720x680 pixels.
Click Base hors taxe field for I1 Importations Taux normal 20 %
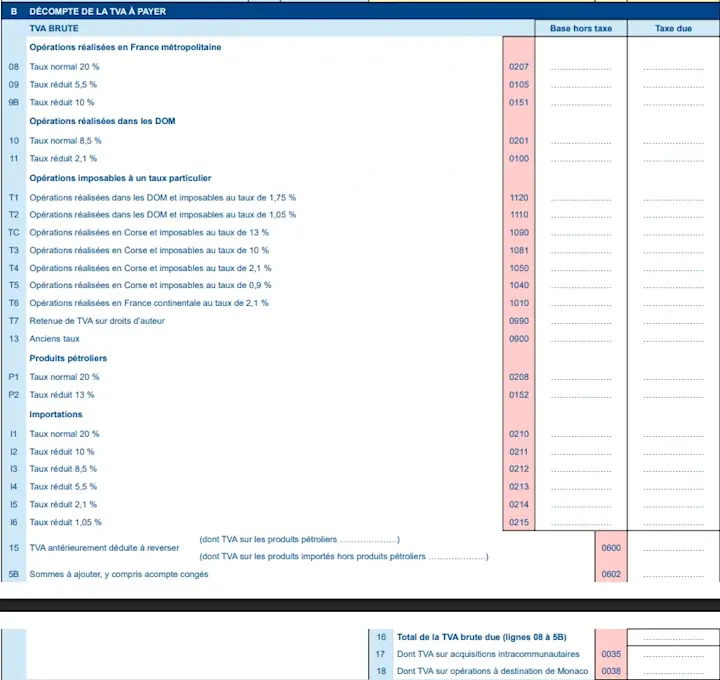tap(581, 434)
